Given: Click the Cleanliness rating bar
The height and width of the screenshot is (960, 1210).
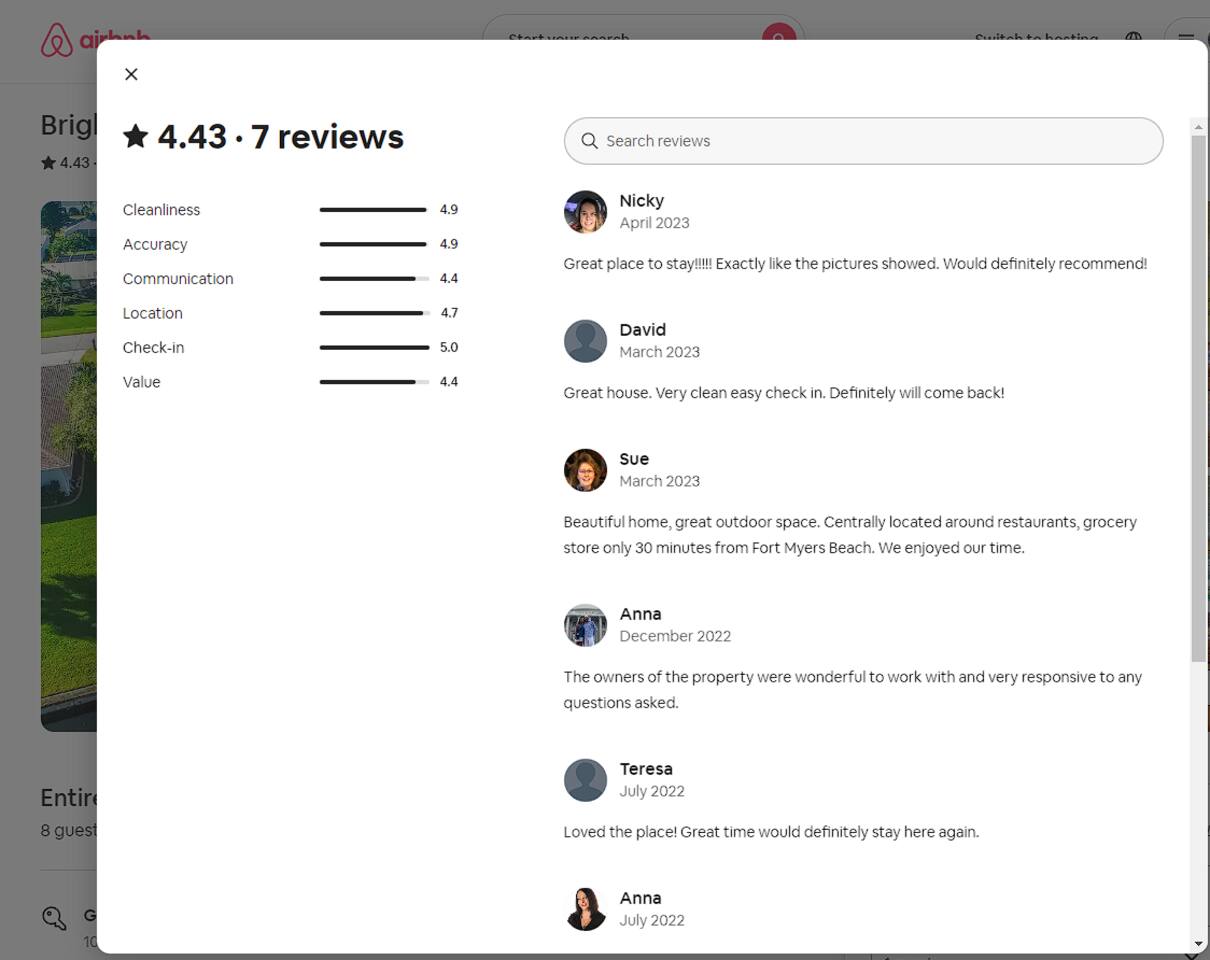Looking at the screenshot, I should [374, 210].
